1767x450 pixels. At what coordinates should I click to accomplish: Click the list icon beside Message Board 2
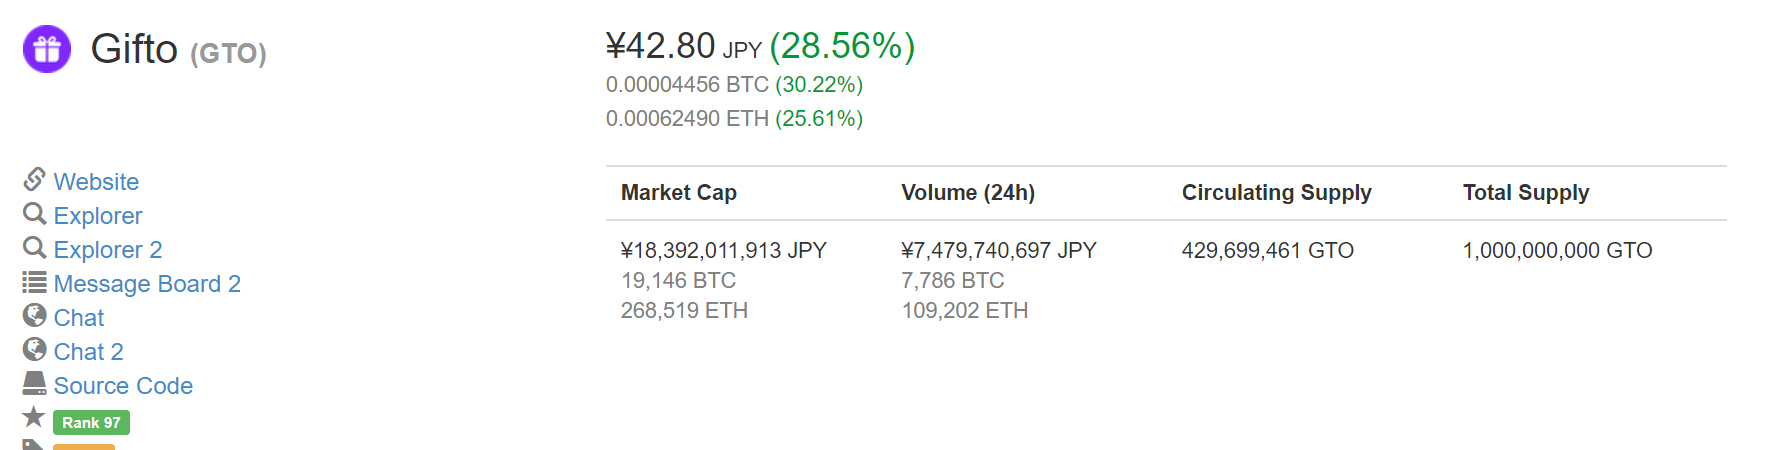pos(34,282)
